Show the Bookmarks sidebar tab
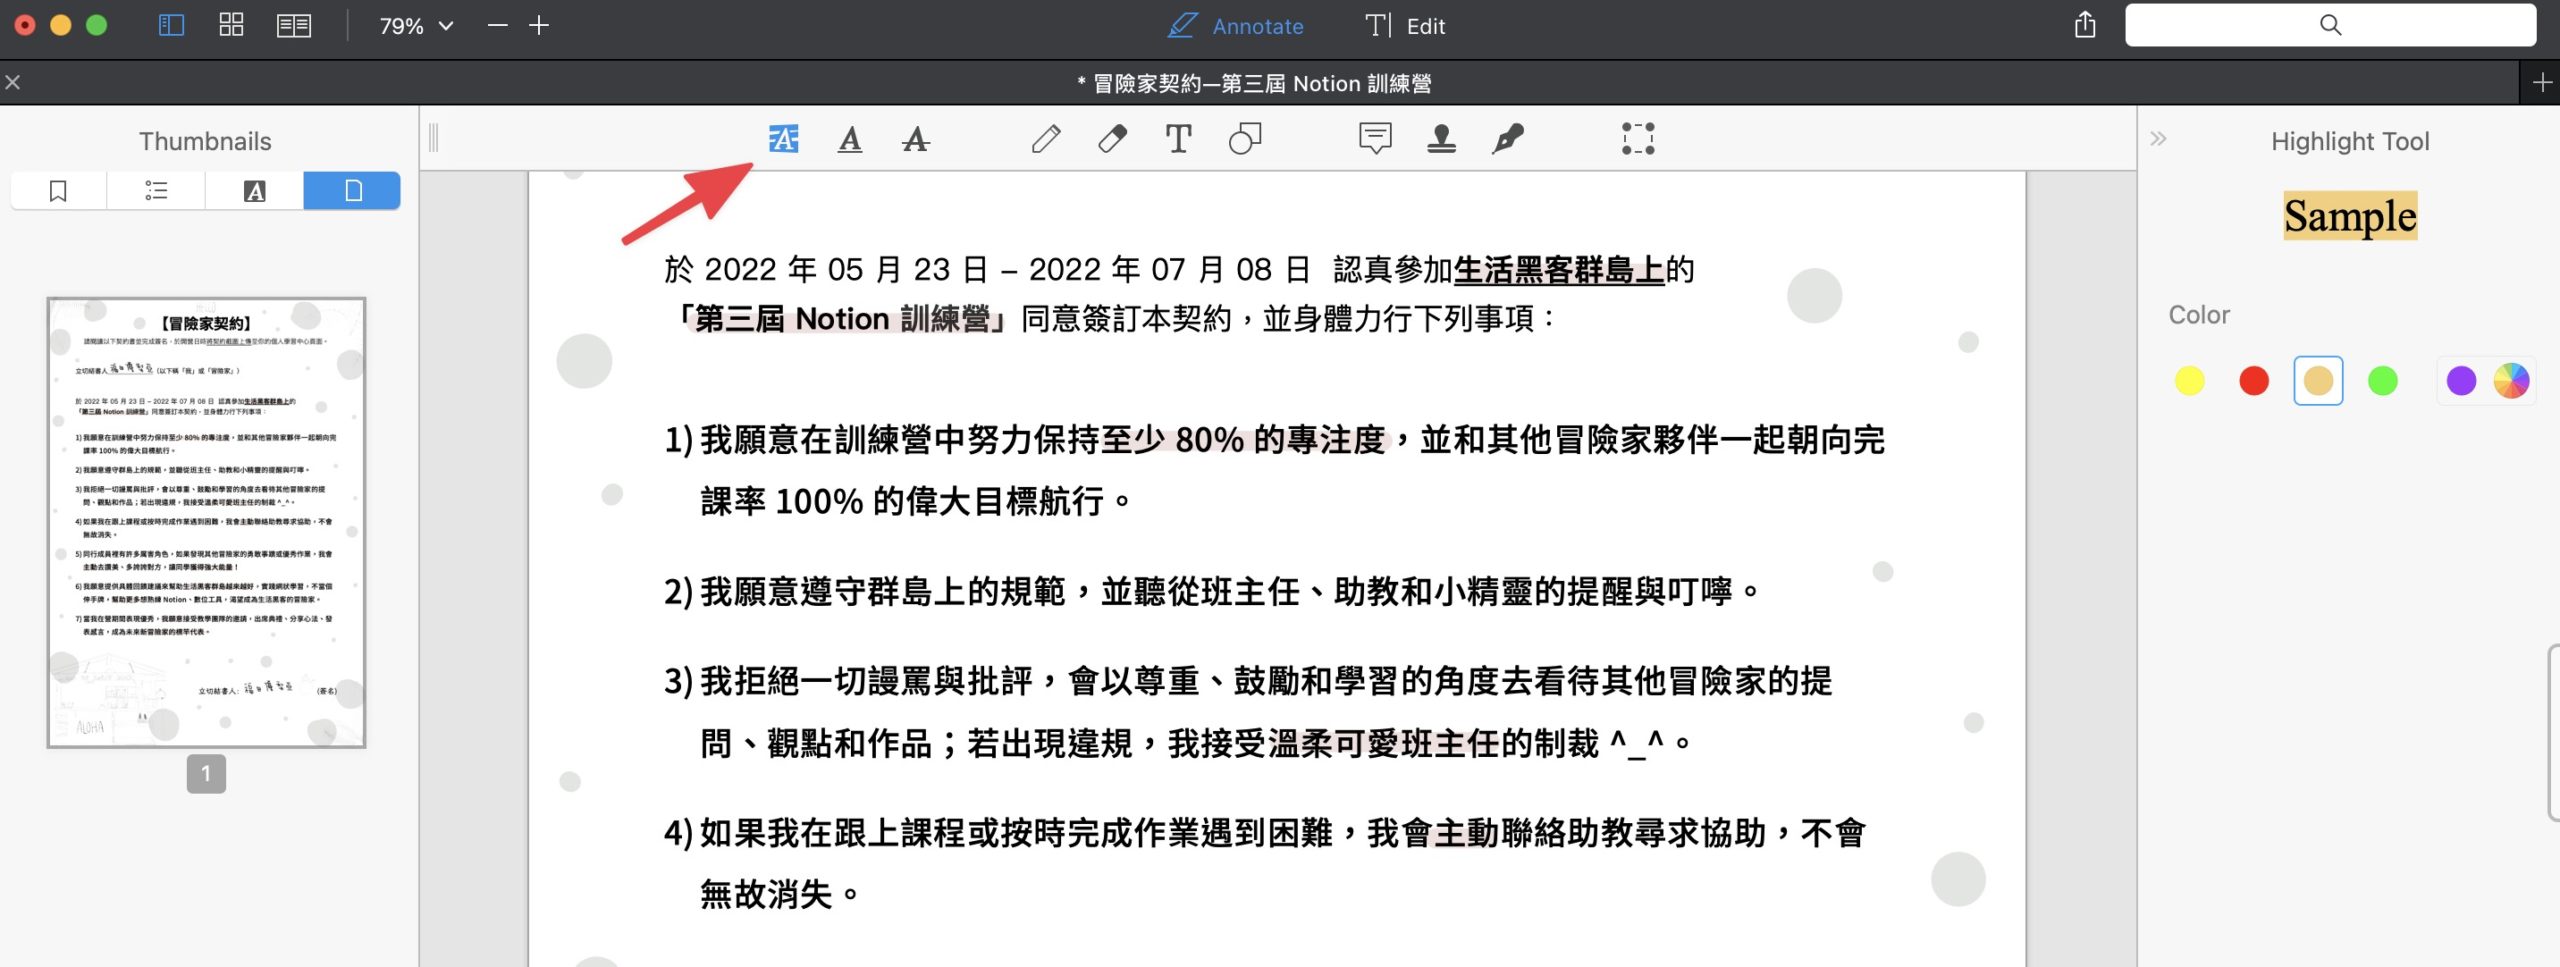Viewport: 2560px width, 967px height. click(x=58, y=190)
